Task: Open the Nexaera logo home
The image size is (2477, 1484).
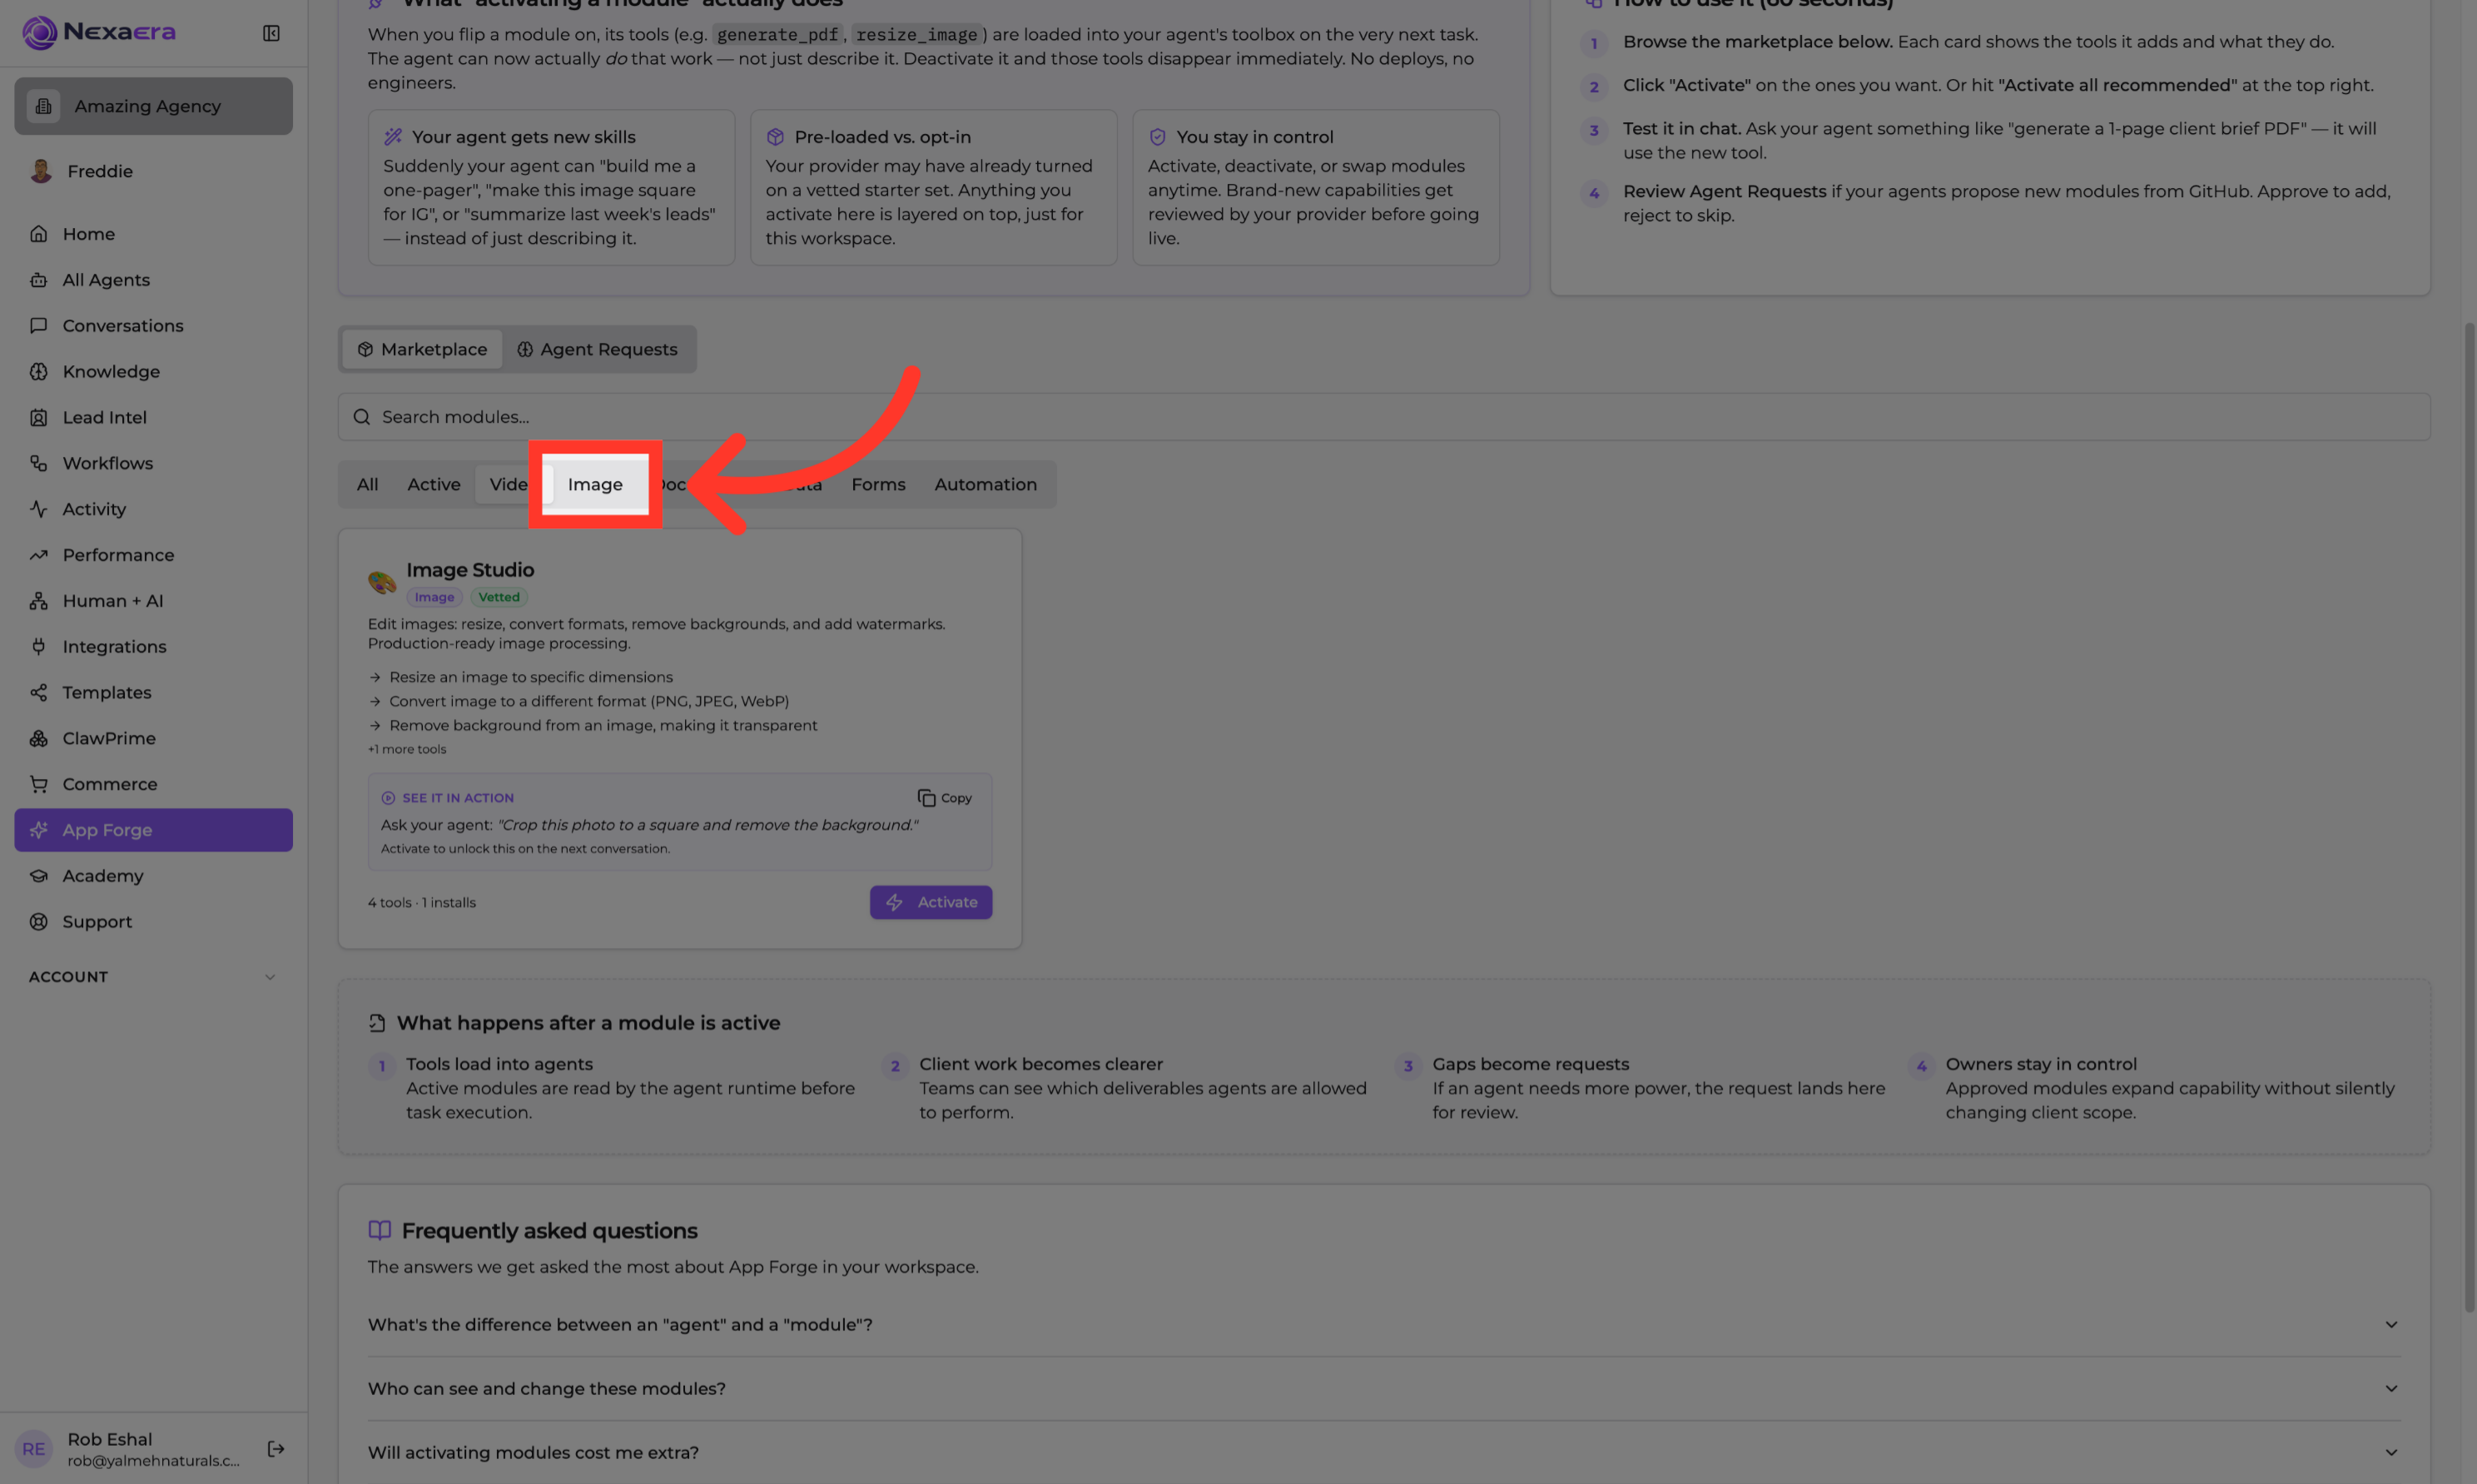Action: click(x=99, y=32)
